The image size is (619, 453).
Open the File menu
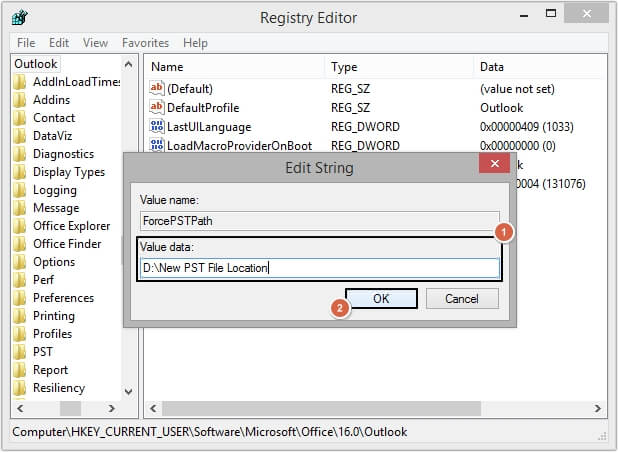click(26, 43)
